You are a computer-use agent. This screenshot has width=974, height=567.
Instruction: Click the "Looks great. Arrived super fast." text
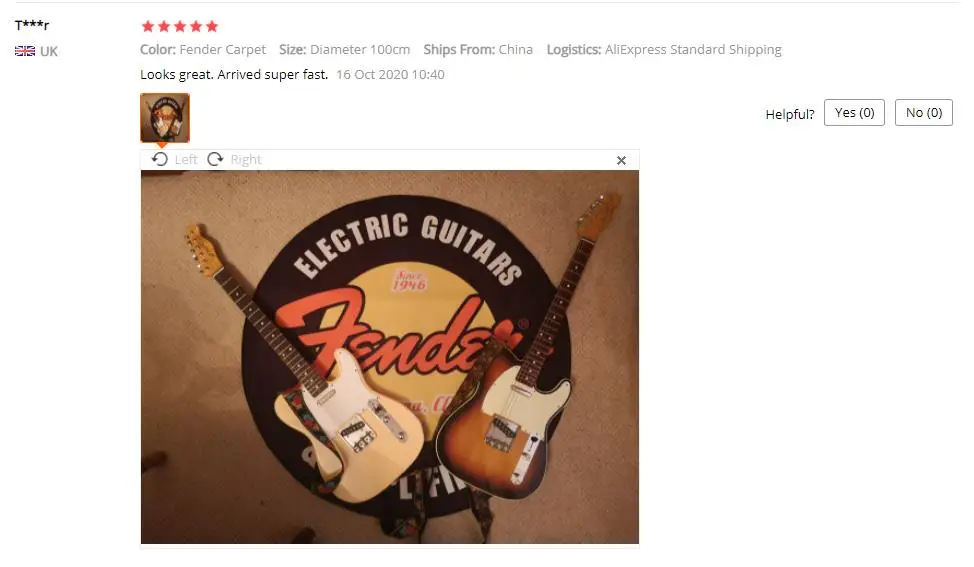coord(234,75)
